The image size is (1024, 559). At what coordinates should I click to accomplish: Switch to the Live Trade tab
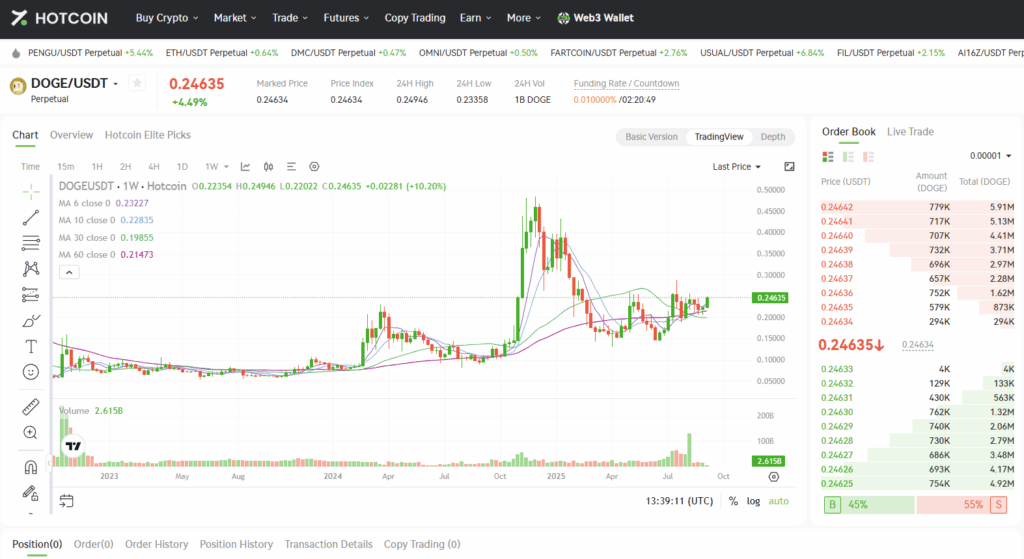[x=910, y=132]
